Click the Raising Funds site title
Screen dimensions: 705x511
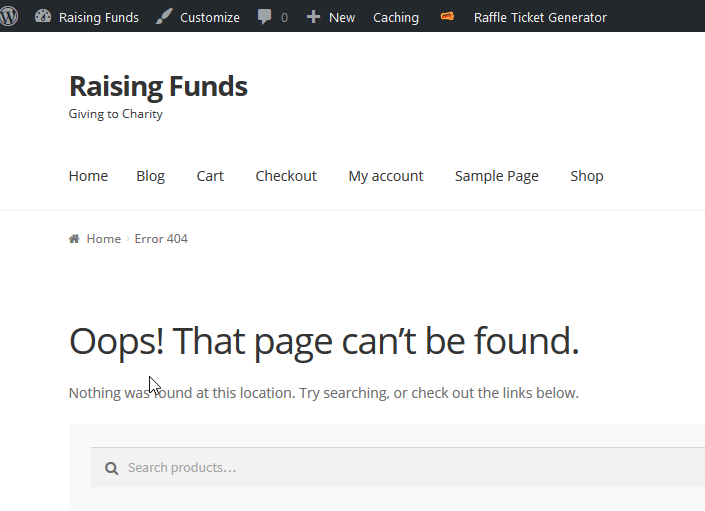(x=158, y=87)
